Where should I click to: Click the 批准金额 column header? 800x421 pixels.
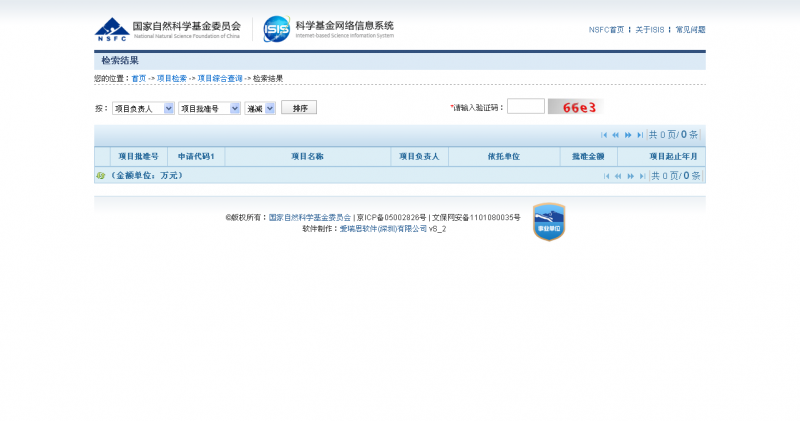pos(588,157)
